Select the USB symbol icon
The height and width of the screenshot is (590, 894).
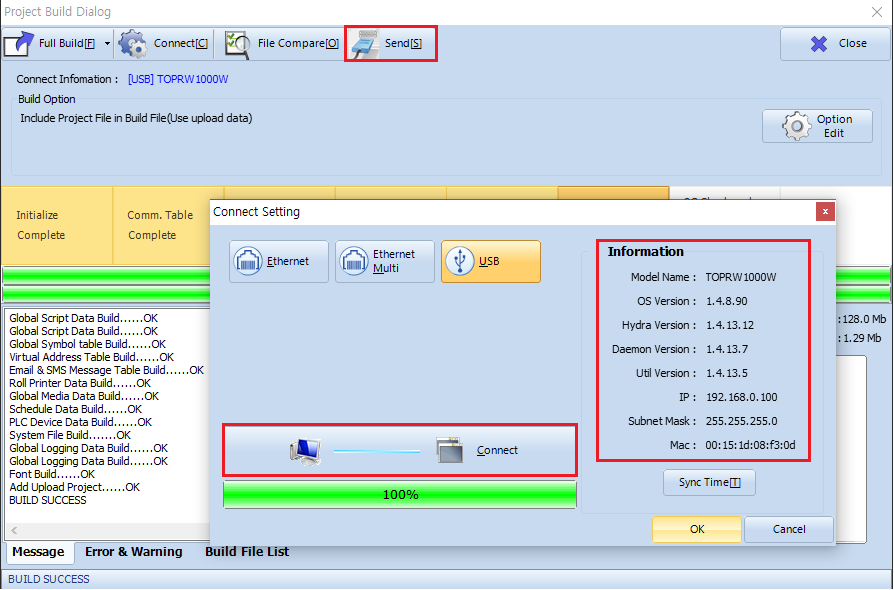(x=460, y=262)
